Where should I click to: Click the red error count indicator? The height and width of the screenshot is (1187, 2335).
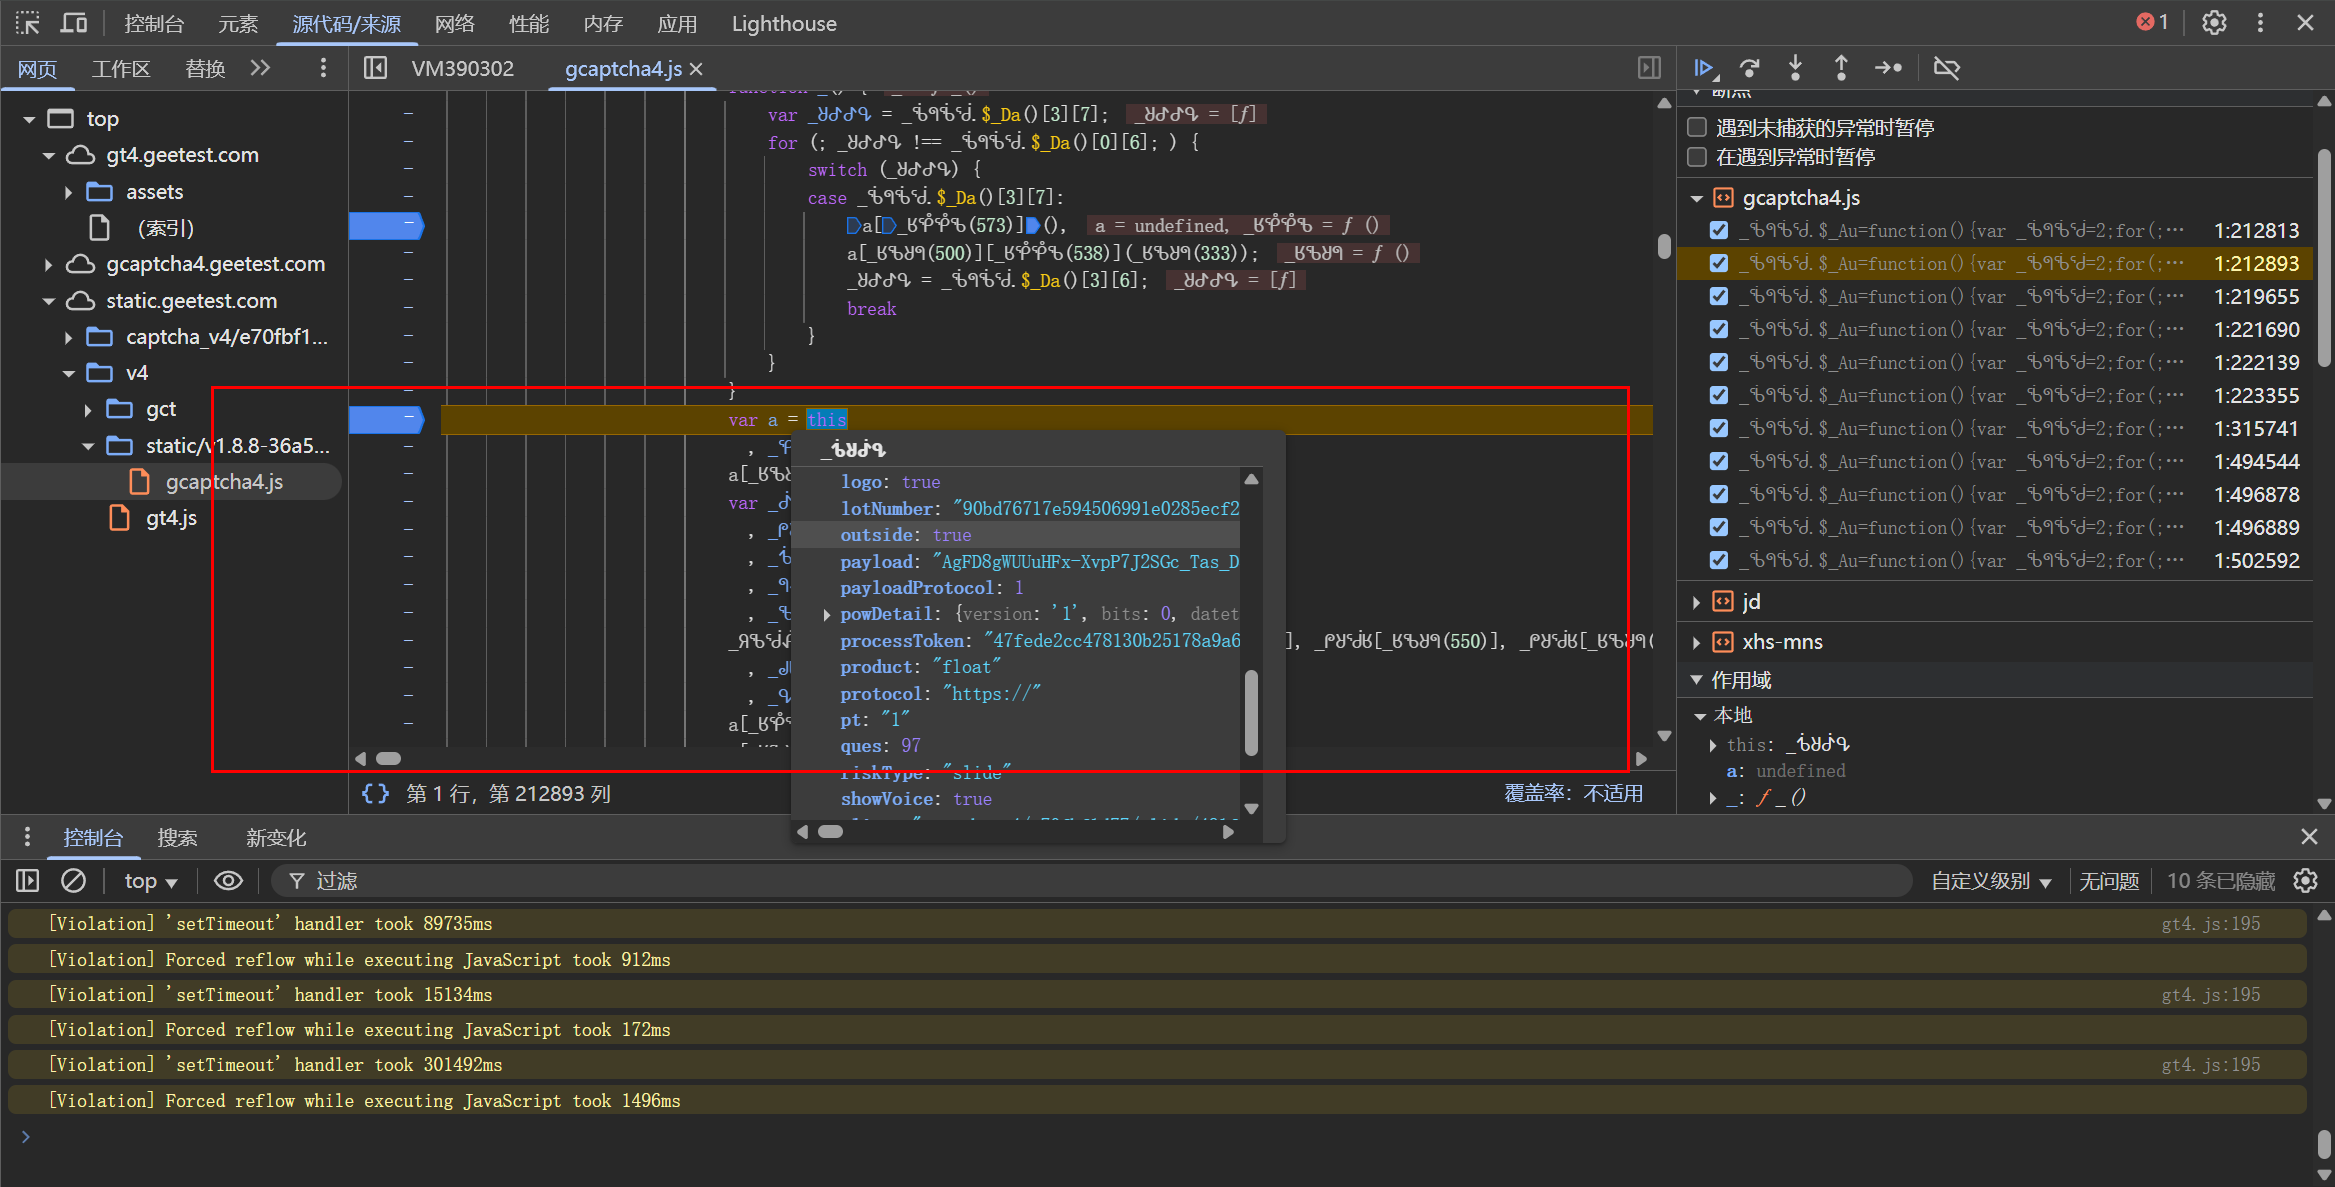(2152, 22)
